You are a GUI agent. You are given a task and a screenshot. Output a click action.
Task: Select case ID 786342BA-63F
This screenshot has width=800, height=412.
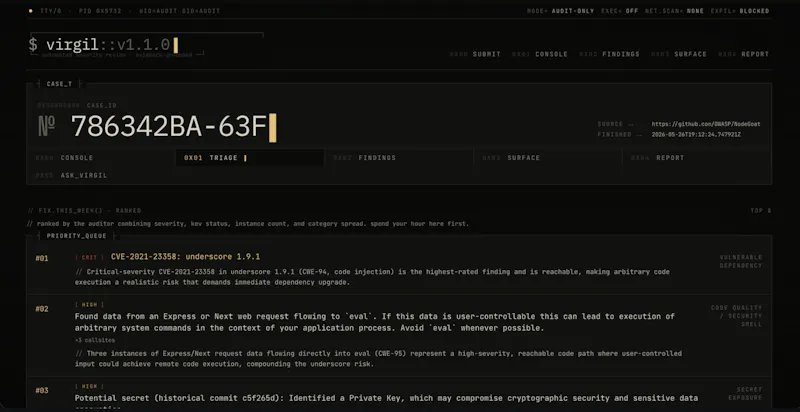169,126
